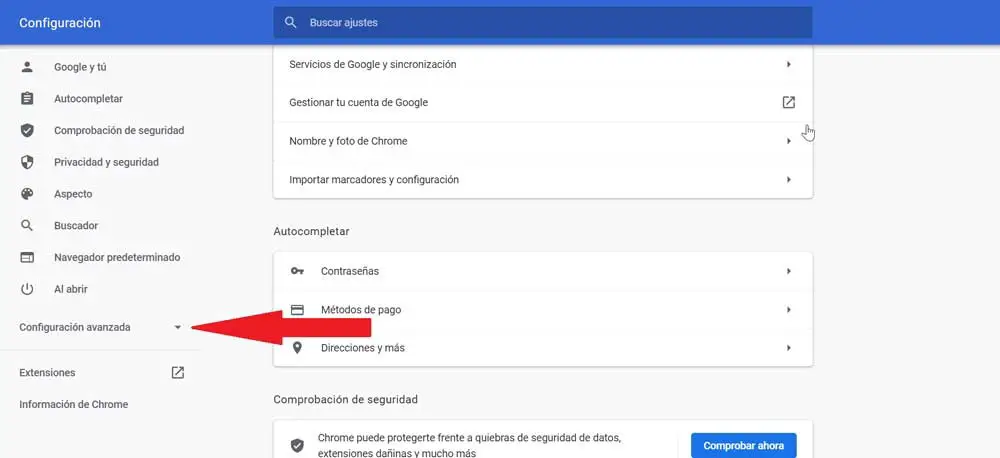This screenshot has width=1000, height=458.
Task: Click the external link icon beside Extensiones
Action: [178, 373]
